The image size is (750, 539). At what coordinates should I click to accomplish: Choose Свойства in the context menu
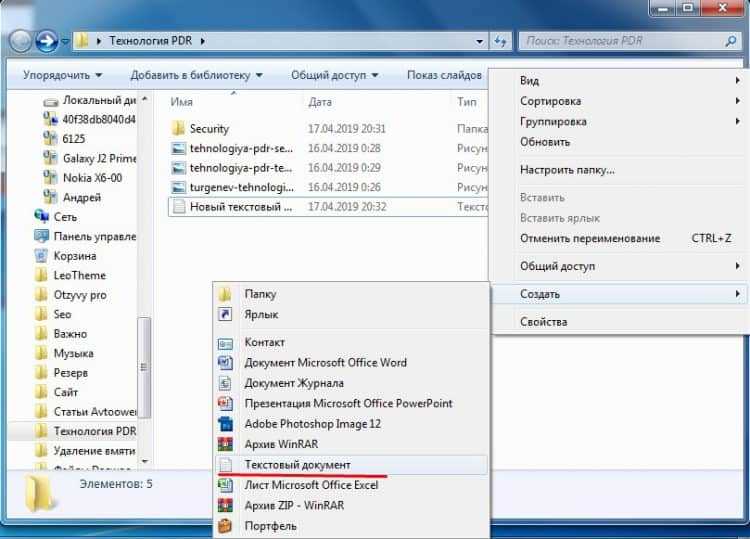[x=543, y=322]
